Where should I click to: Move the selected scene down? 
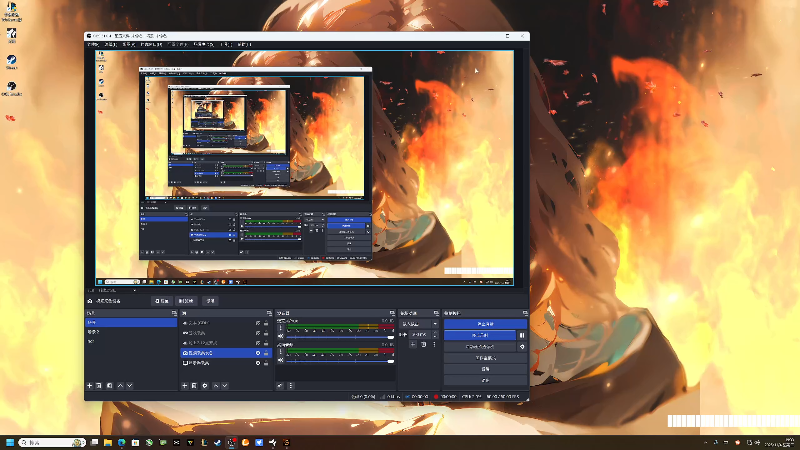point(130,386)
